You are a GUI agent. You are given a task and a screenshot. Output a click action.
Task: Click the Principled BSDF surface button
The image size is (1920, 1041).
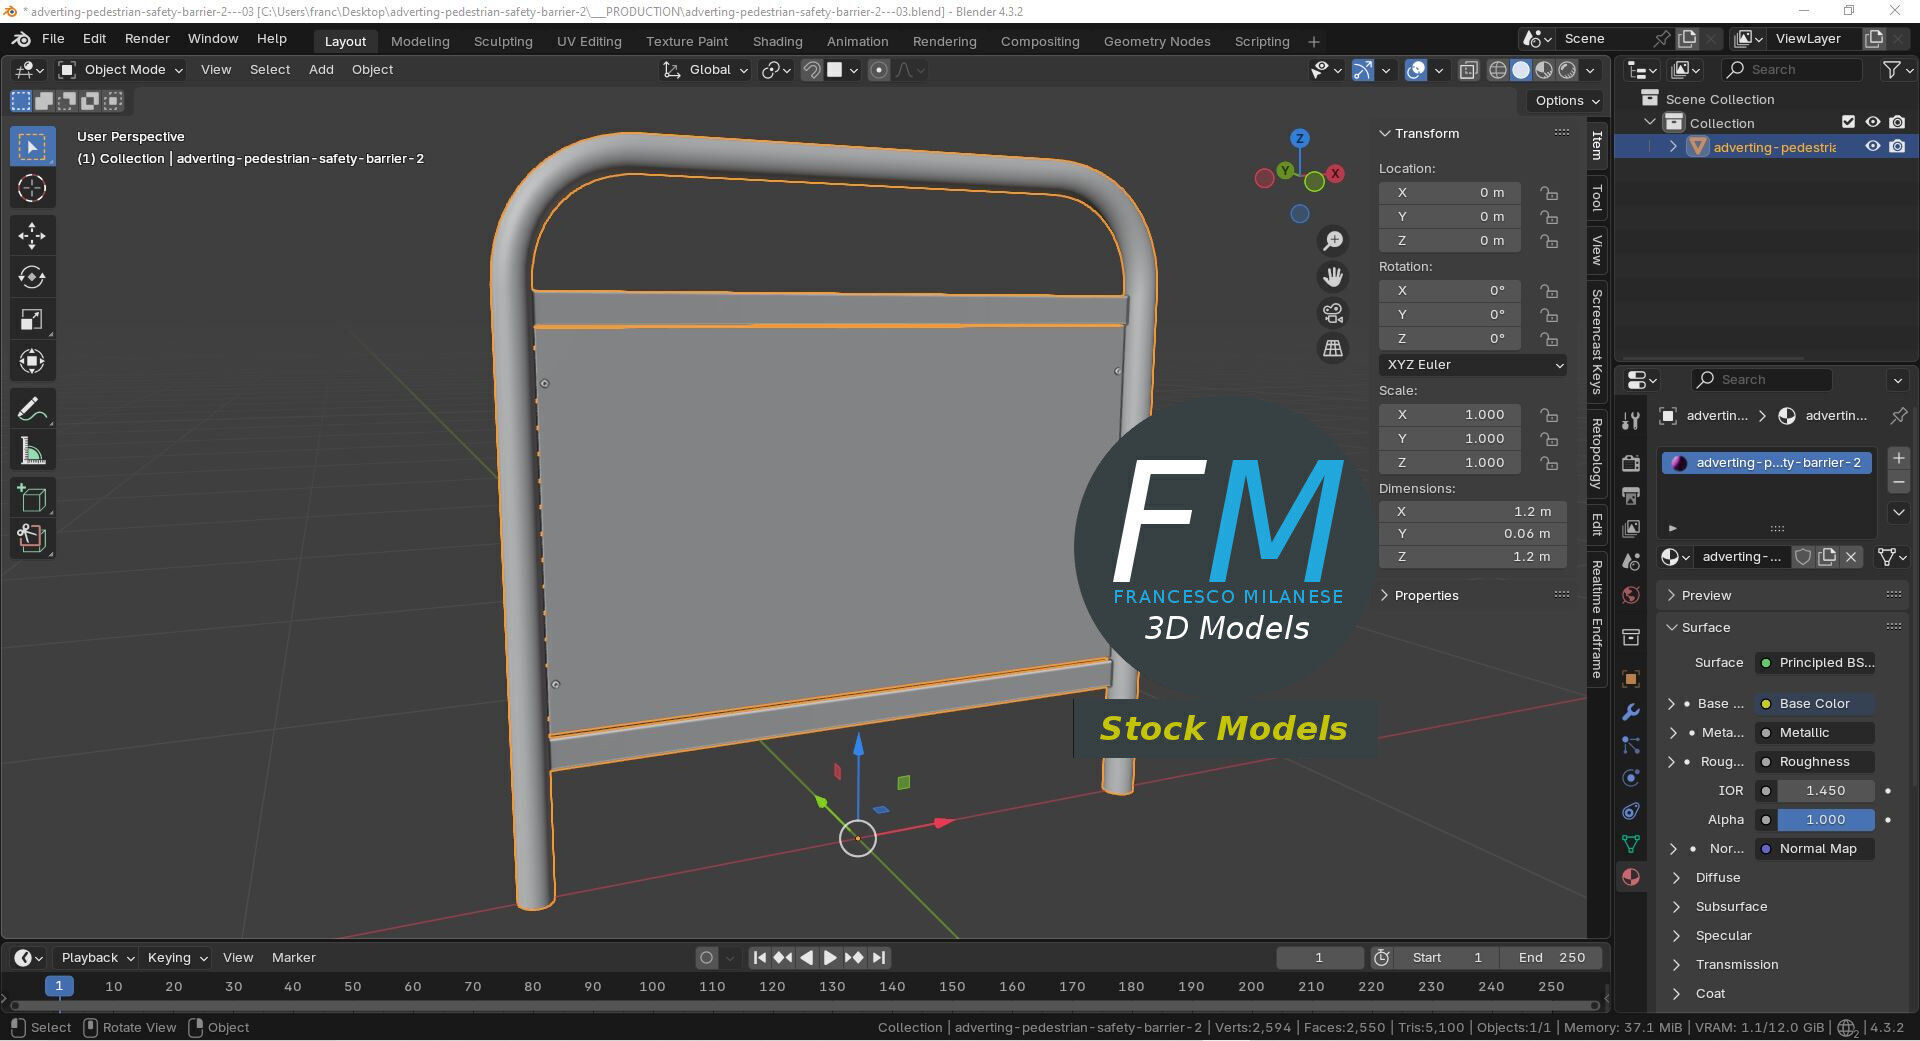[1816, 663]
